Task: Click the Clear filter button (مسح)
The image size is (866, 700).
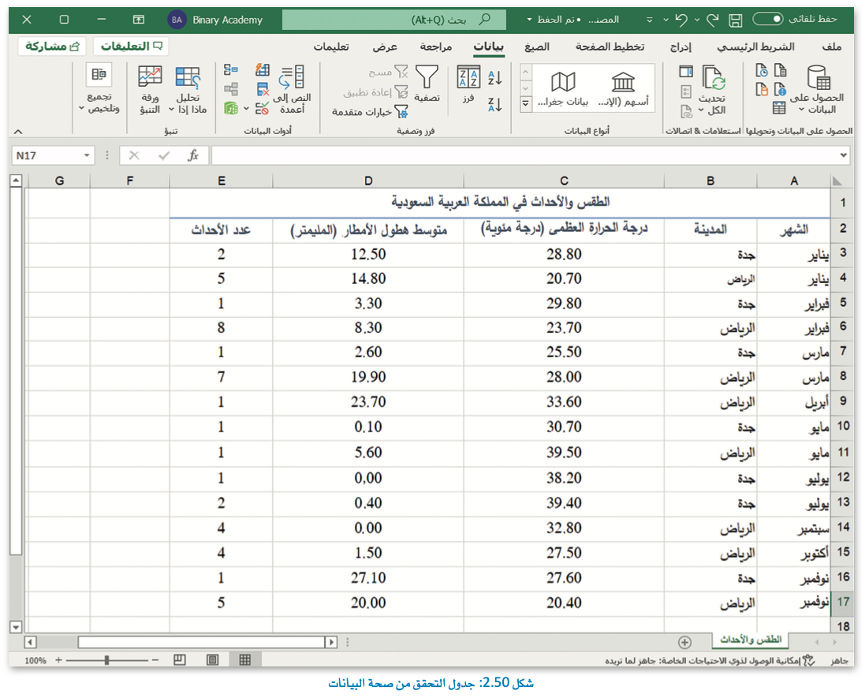Action: click(388, 72)
